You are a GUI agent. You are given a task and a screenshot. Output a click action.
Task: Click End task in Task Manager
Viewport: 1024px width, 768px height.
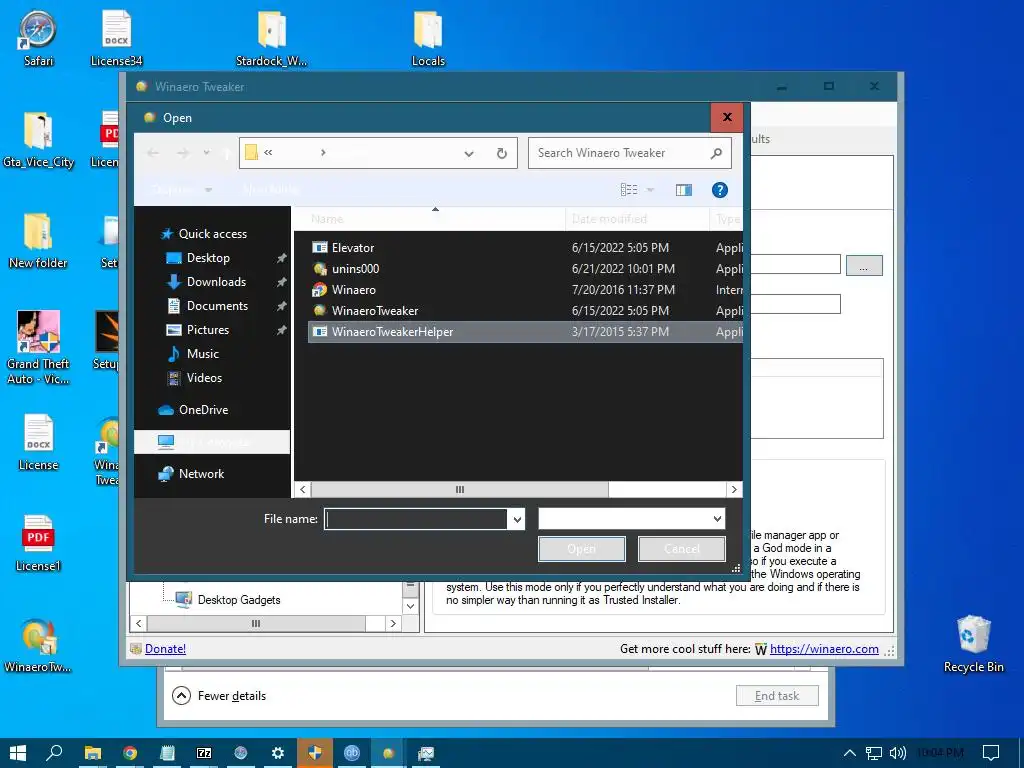[x=776, y=696]
